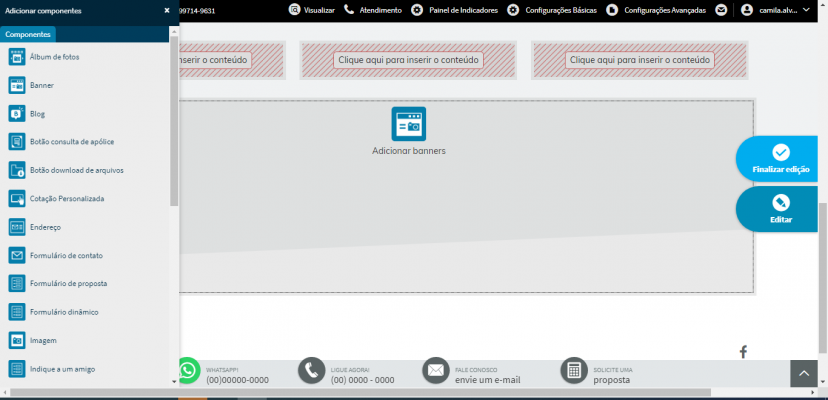Pick the Blog component icon

pos(17,114)
